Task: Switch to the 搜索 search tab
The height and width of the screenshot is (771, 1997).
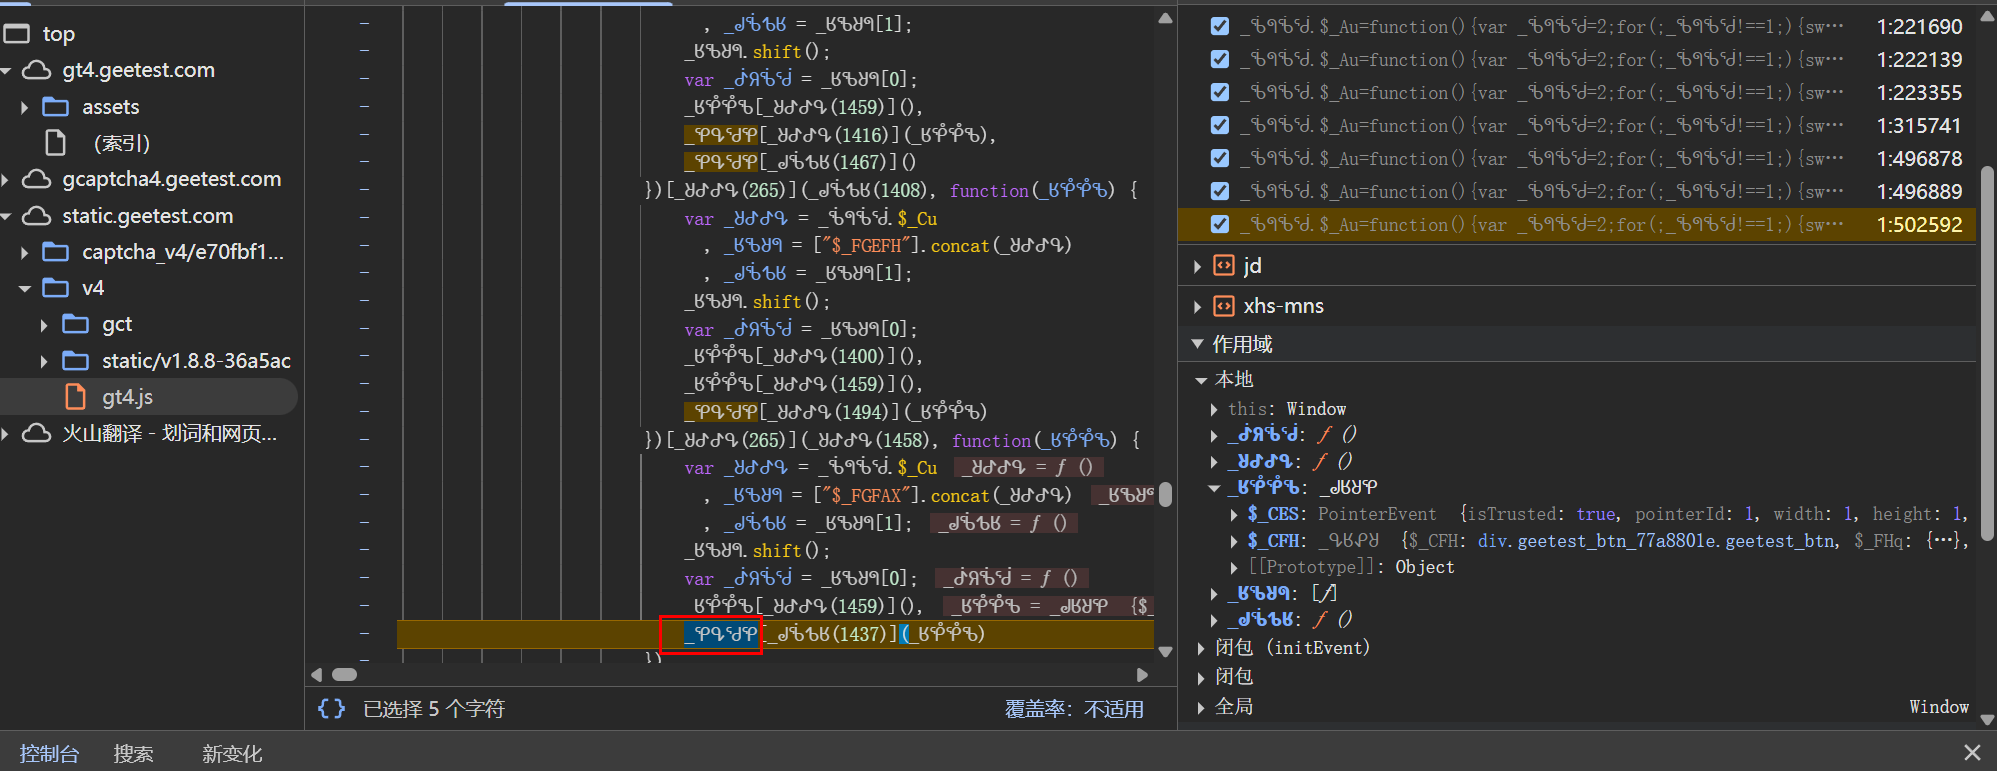Action: [x=133, y=753]
